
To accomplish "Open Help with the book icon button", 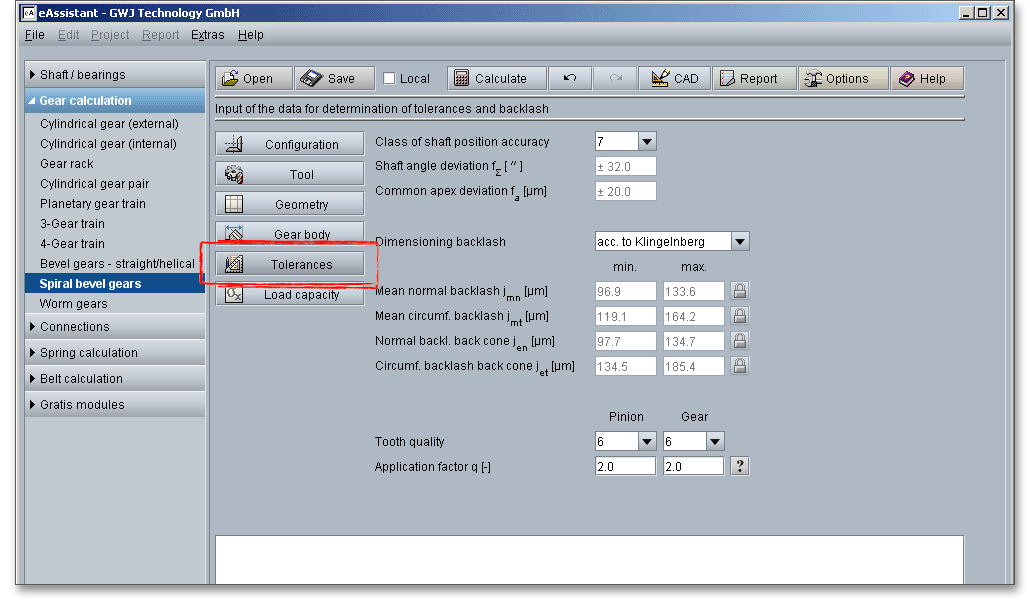I will tap(927, 79).
